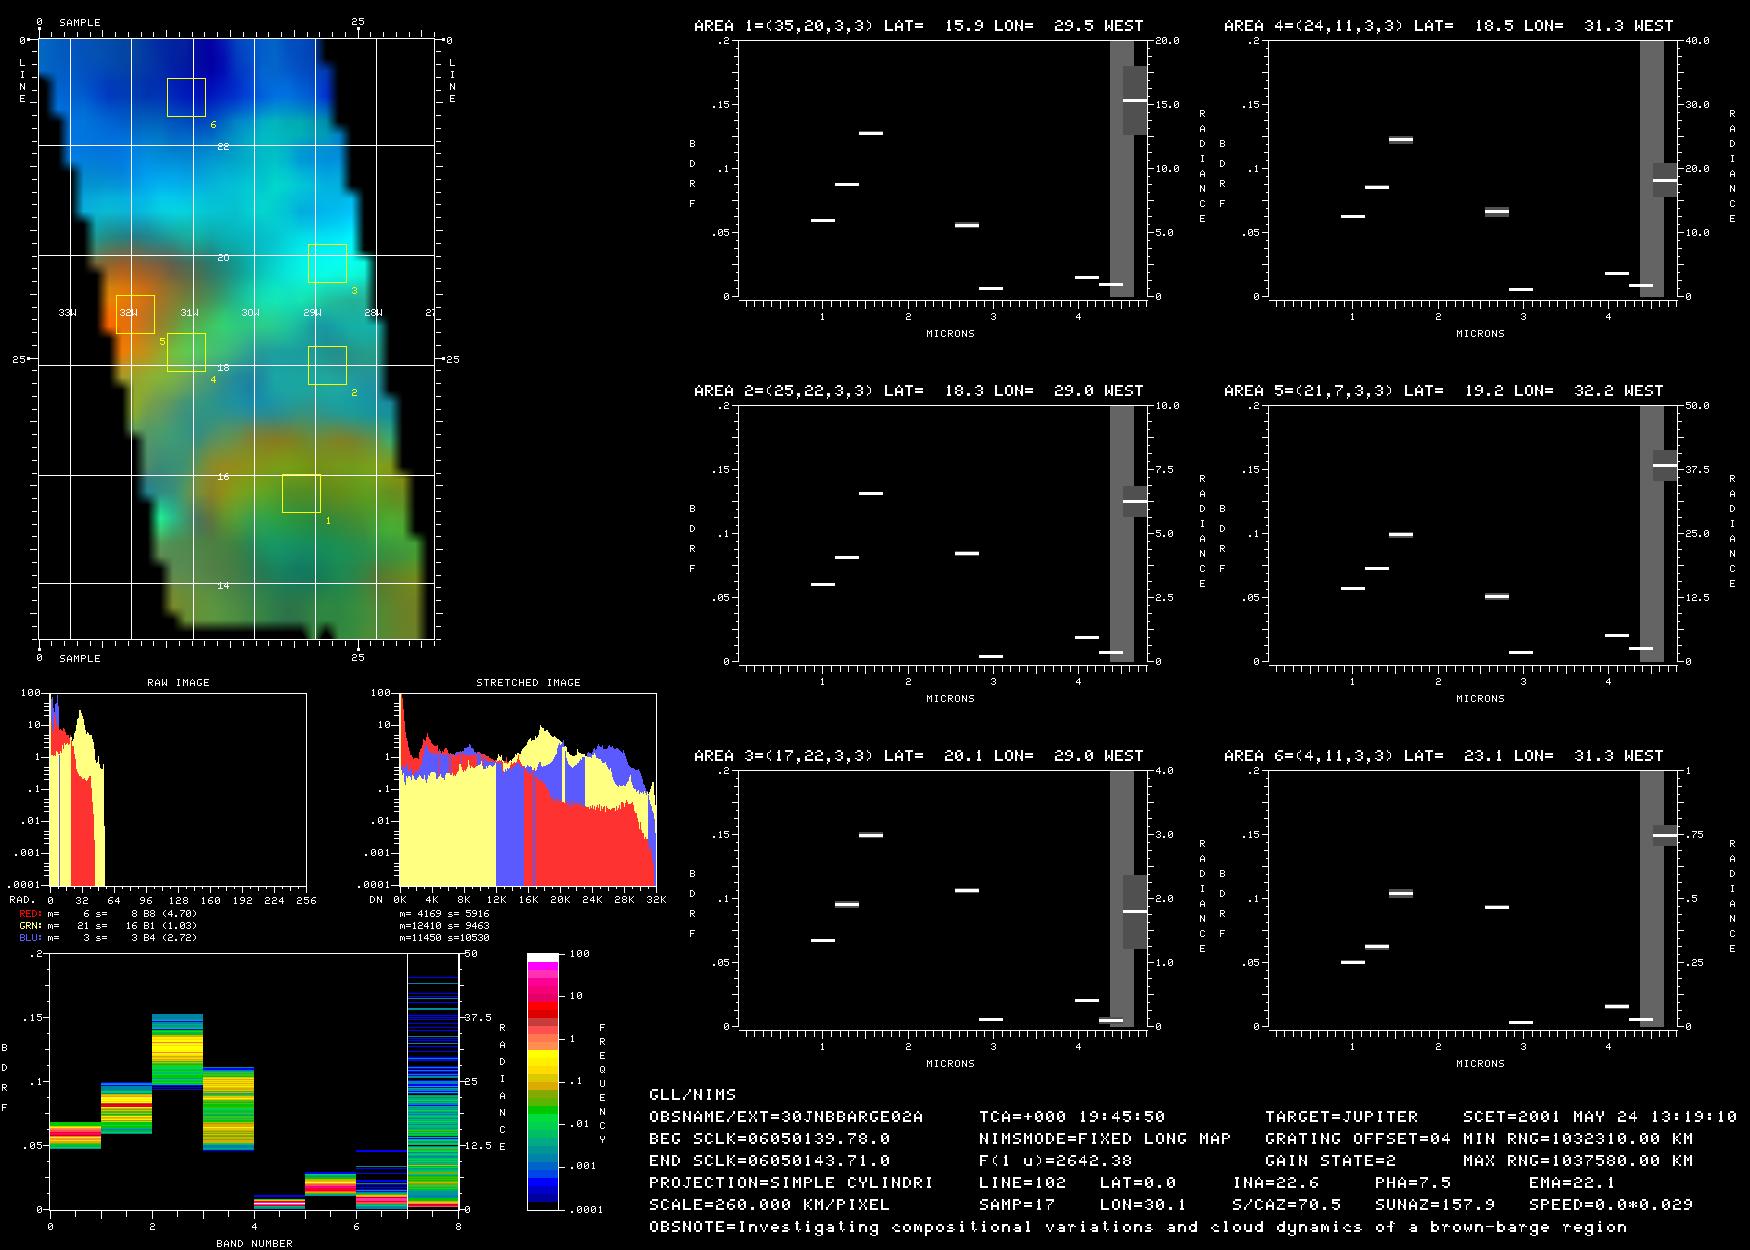Click the 31W longitude label on the map
The image size is (1750, 1250).
(x=189, y=314)
